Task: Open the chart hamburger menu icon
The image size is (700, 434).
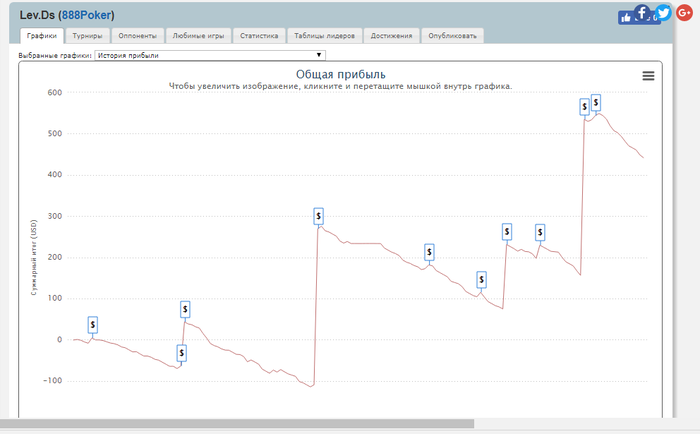Action: click(x=648, y=76)
